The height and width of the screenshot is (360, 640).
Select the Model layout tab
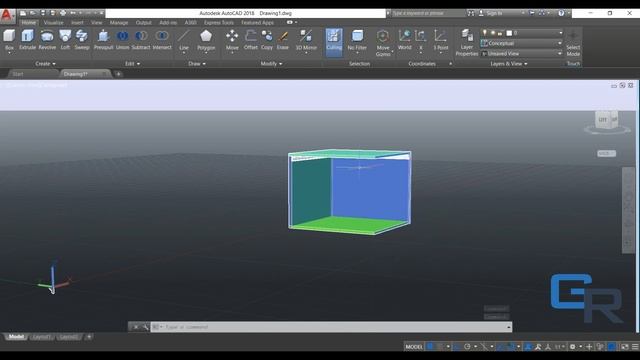pos(16,337)
